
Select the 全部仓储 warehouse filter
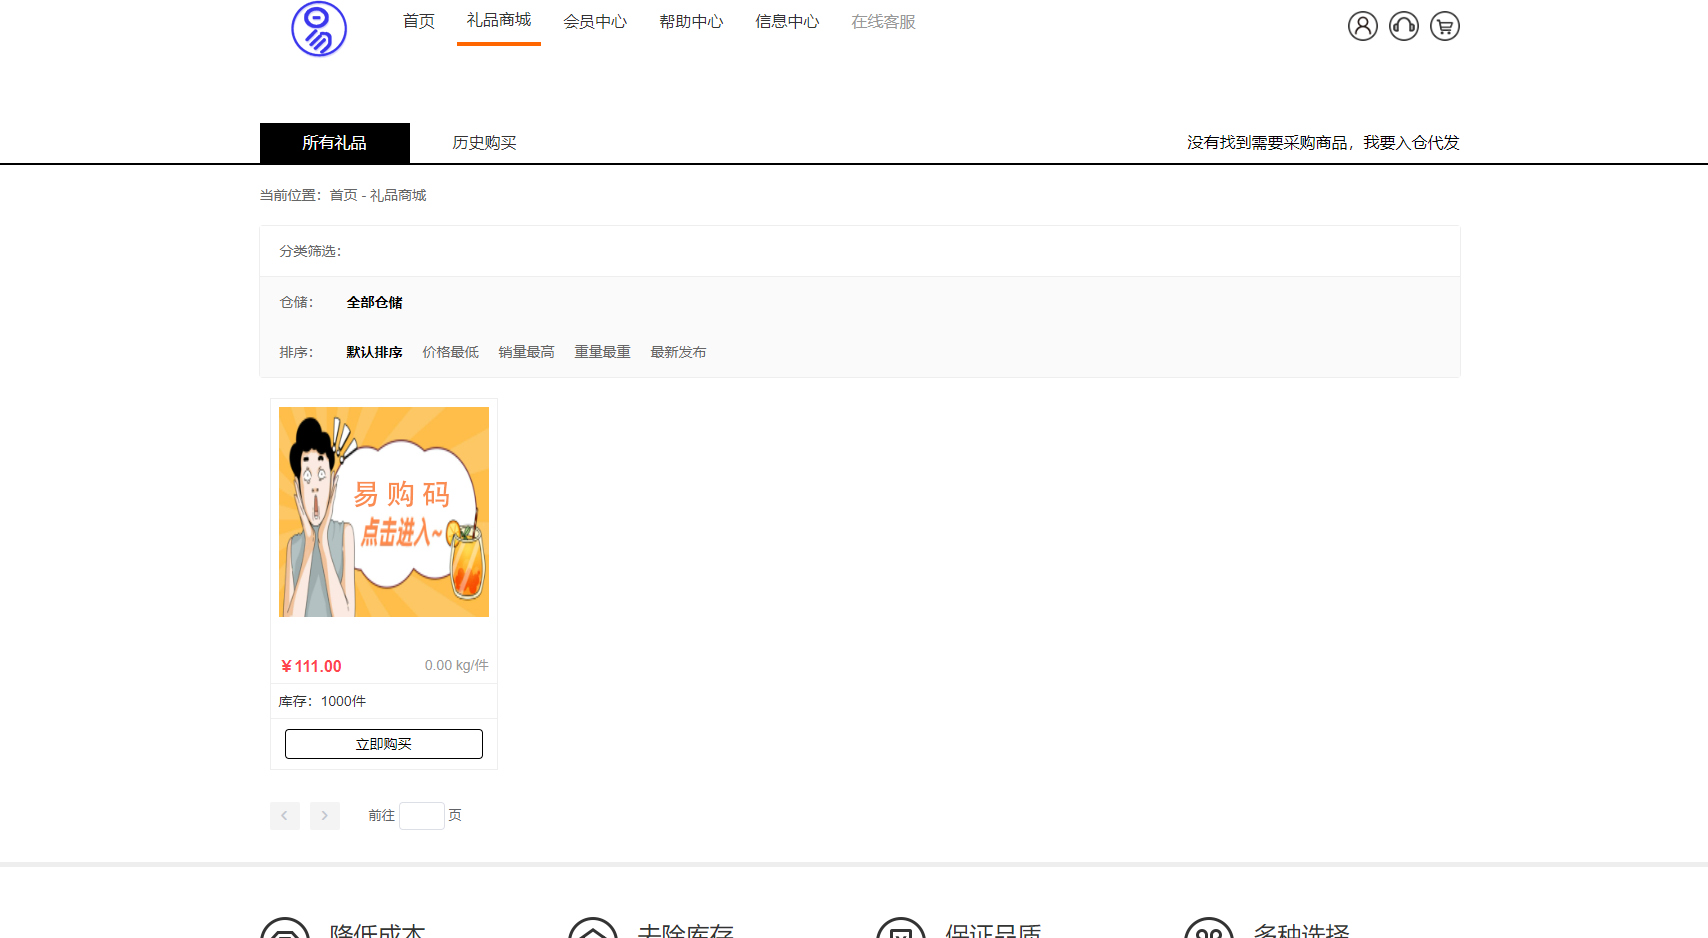pyautogui.click(x=374, y=302)
